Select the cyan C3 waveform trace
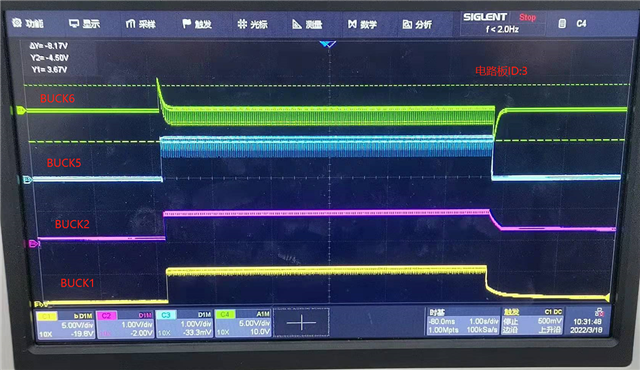 (x=327, y=147)
